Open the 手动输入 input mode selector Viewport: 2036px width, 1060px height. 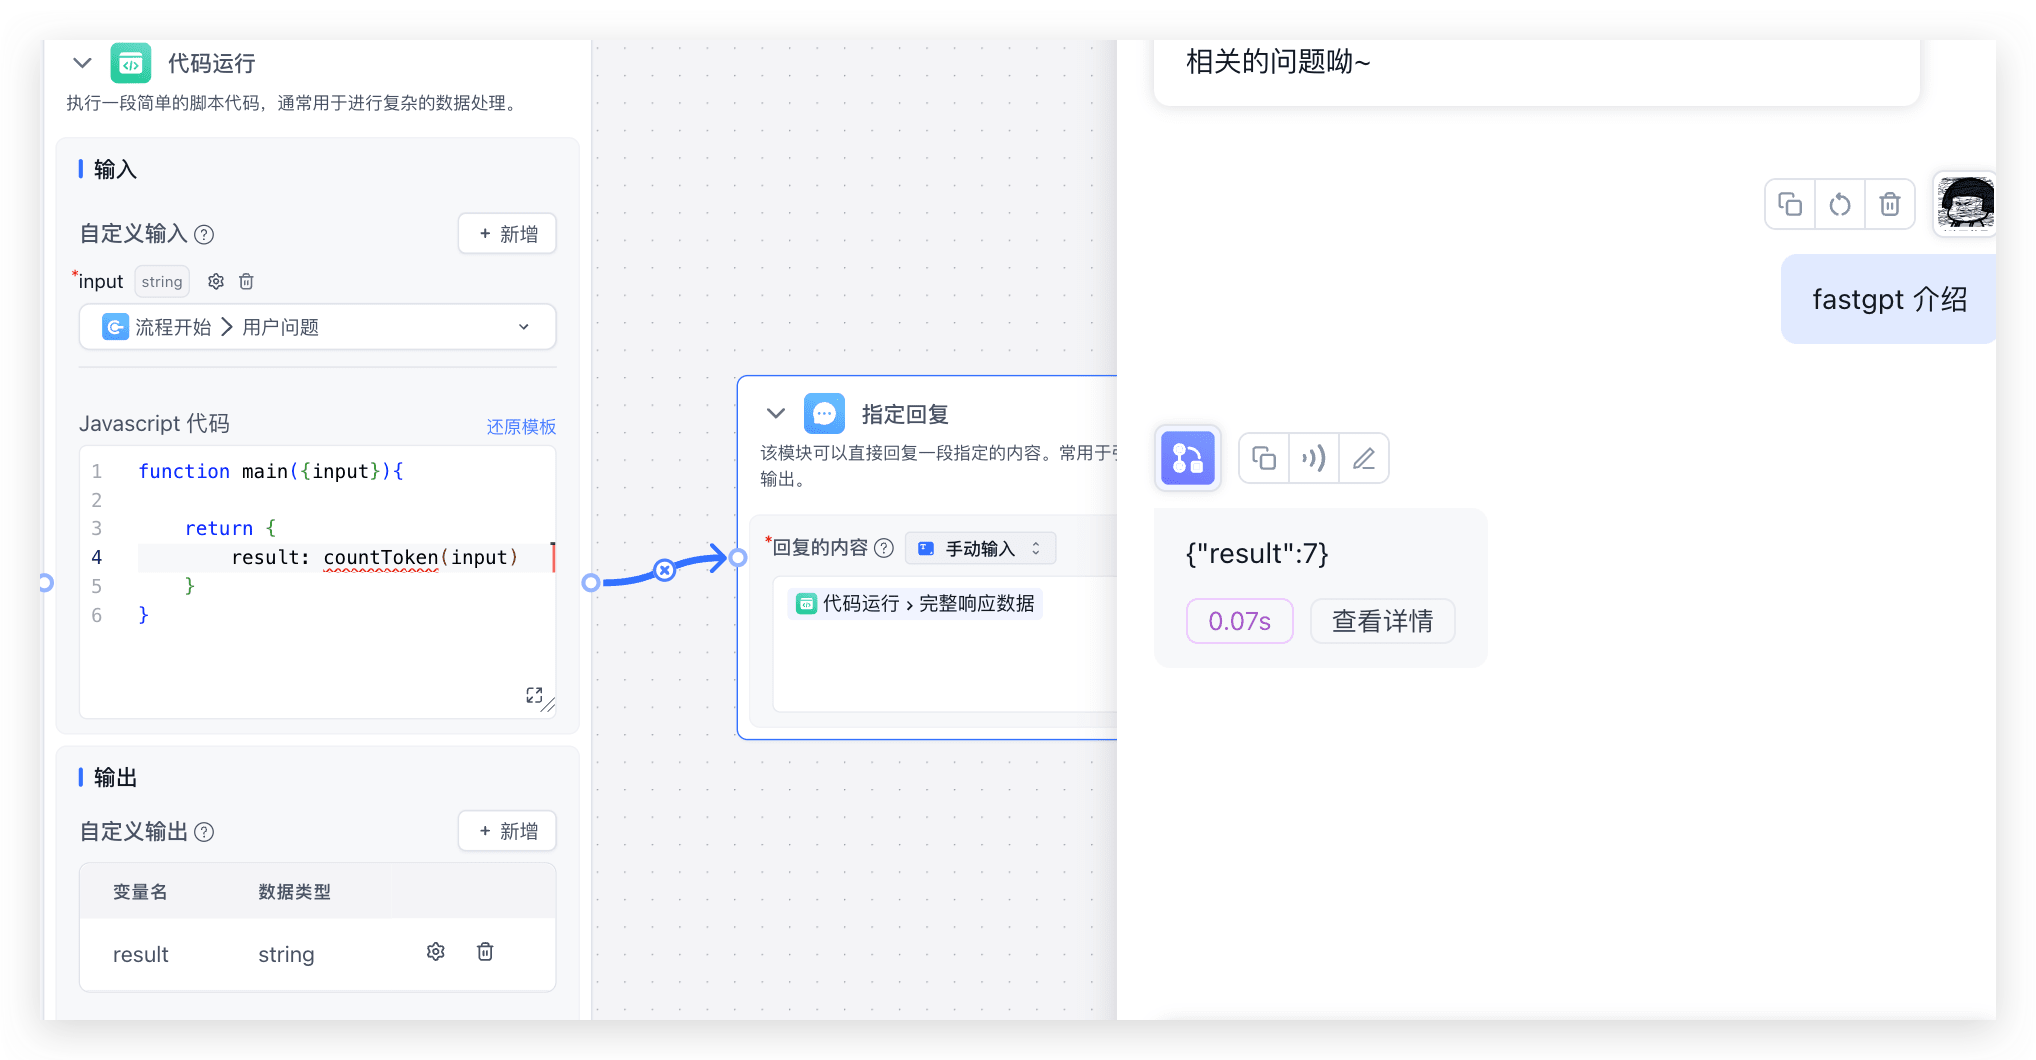tap(980, 548)
